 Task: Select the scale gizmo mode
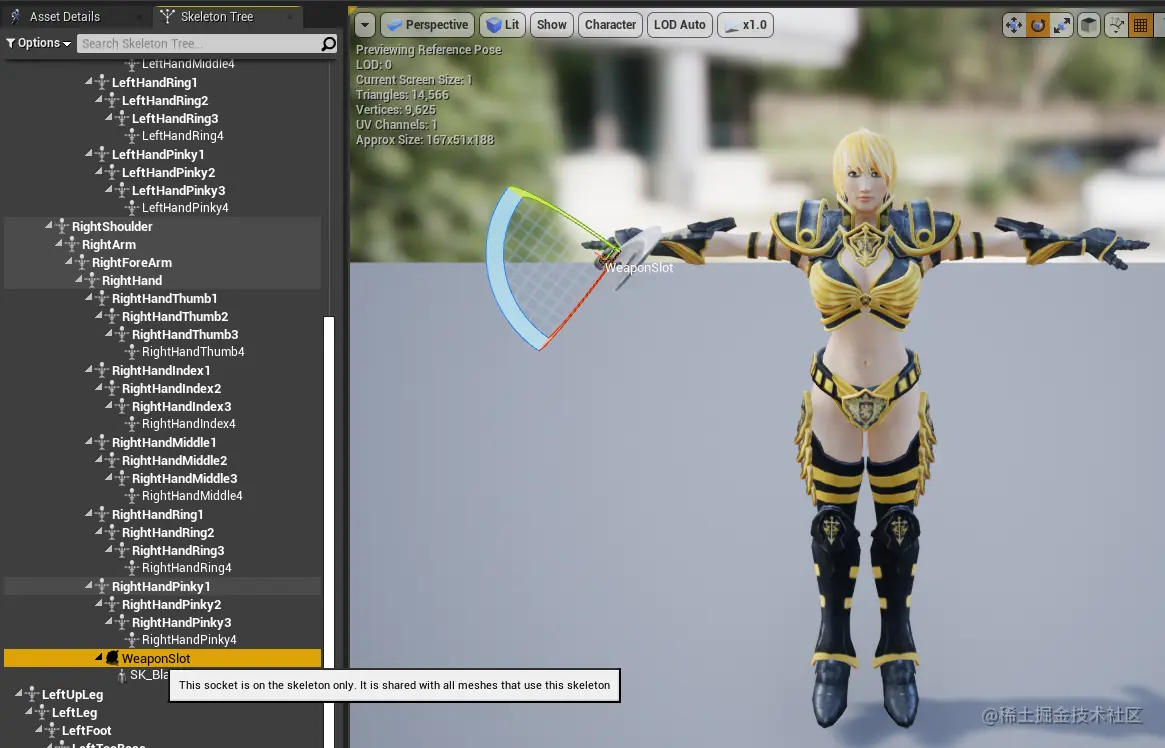1062,25
